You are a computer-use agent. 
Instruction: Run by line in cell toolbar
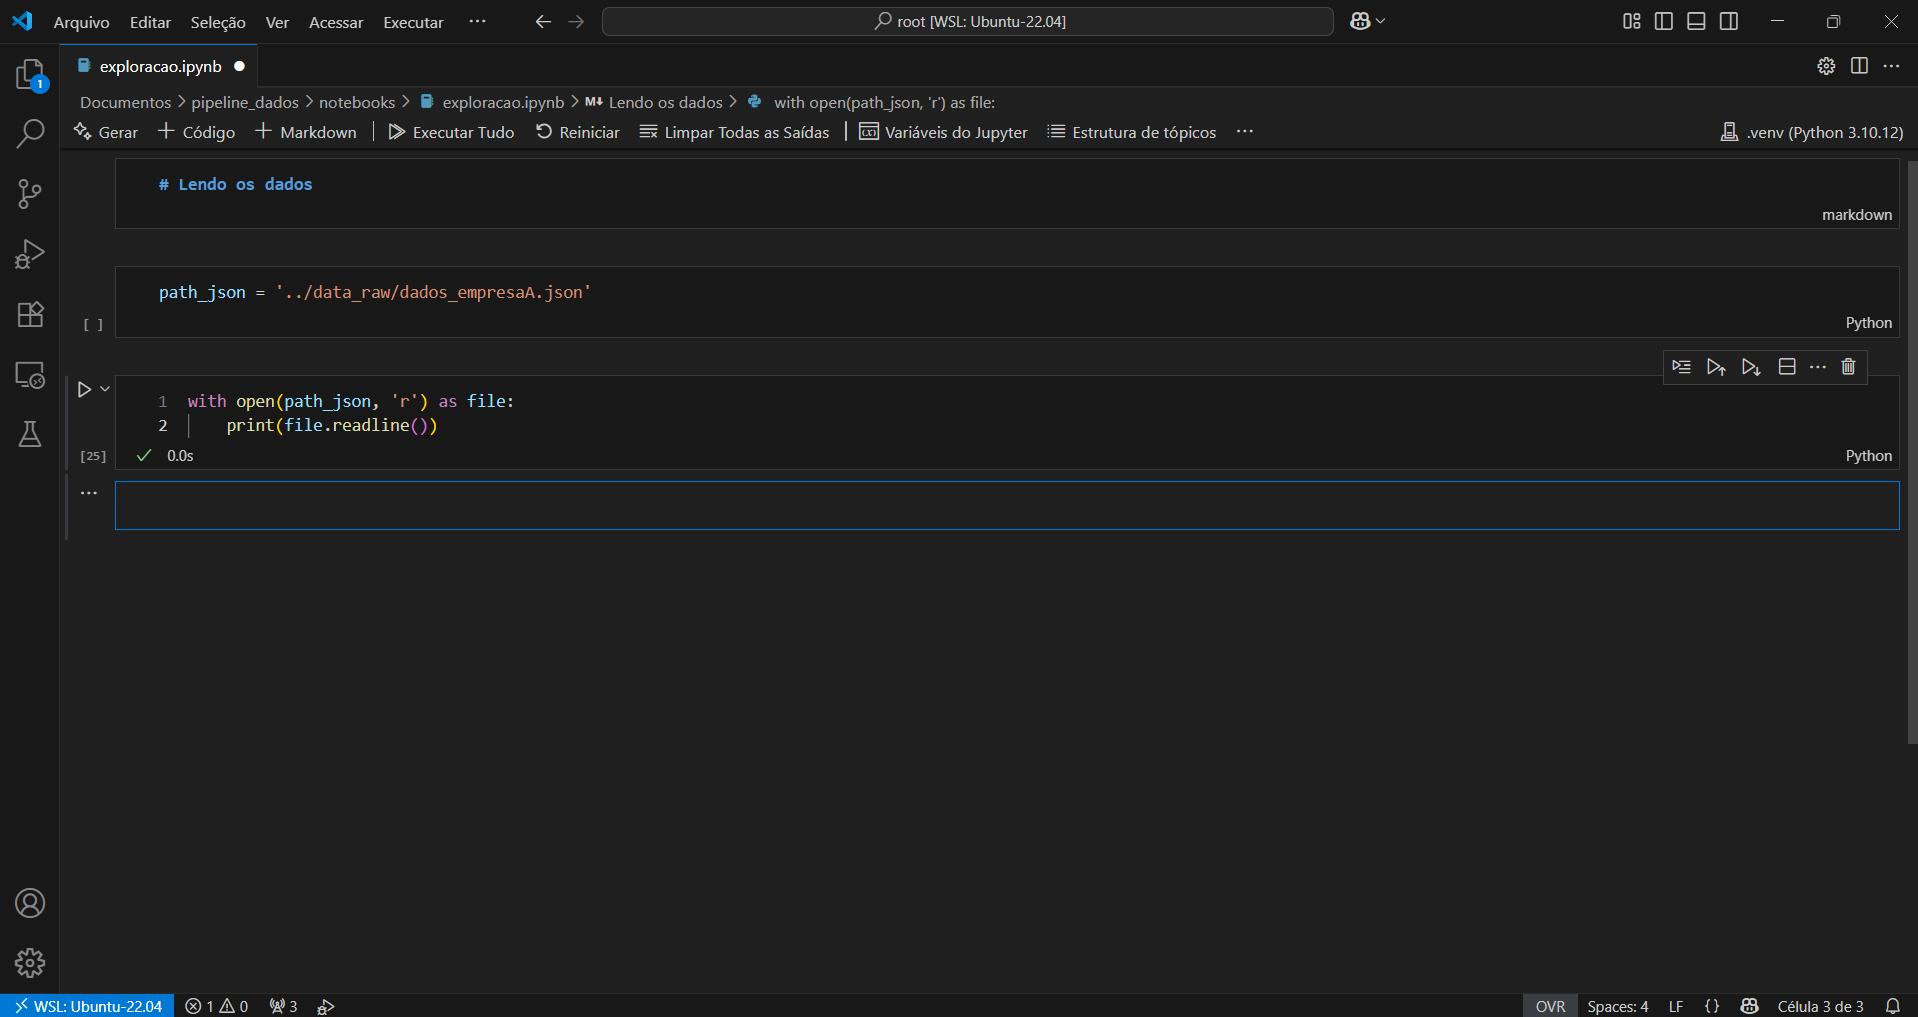point(1682,367)
